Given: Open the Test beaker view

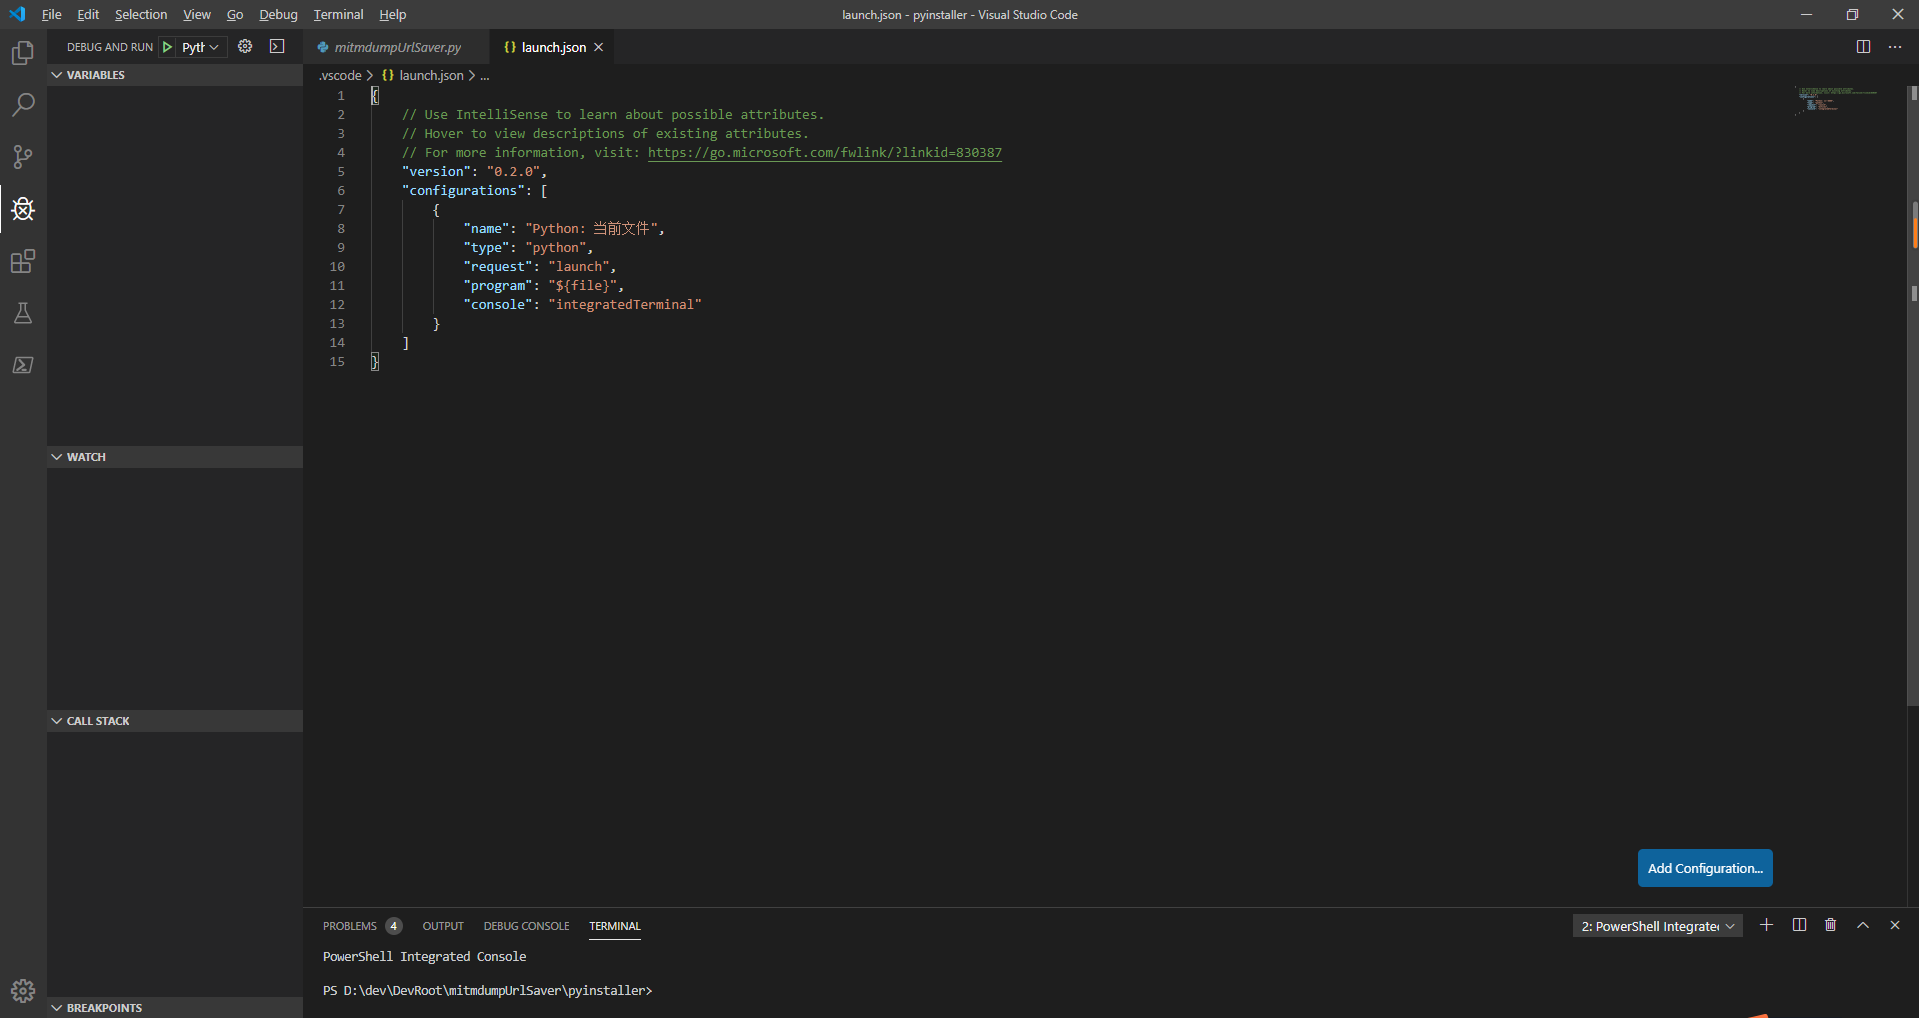Looking at the screenshot, I should click(x=22, y=314).
